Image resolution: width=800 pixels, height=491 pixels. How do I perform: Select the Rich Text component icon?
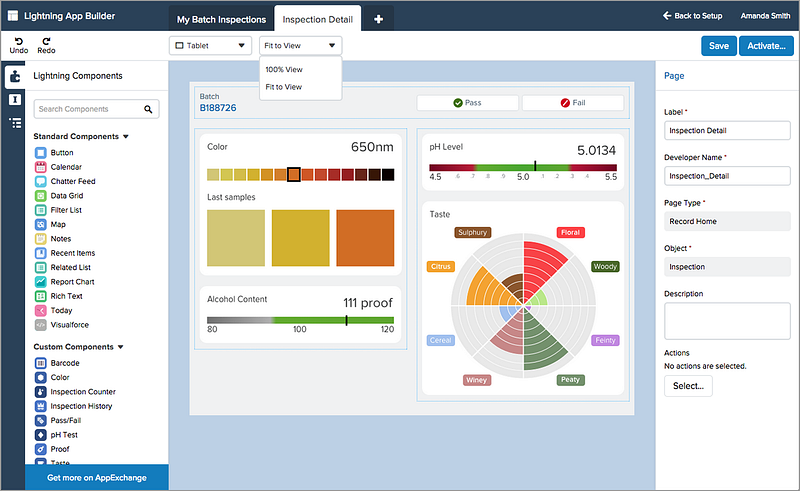pyautogui.click(x=41, y=296)
